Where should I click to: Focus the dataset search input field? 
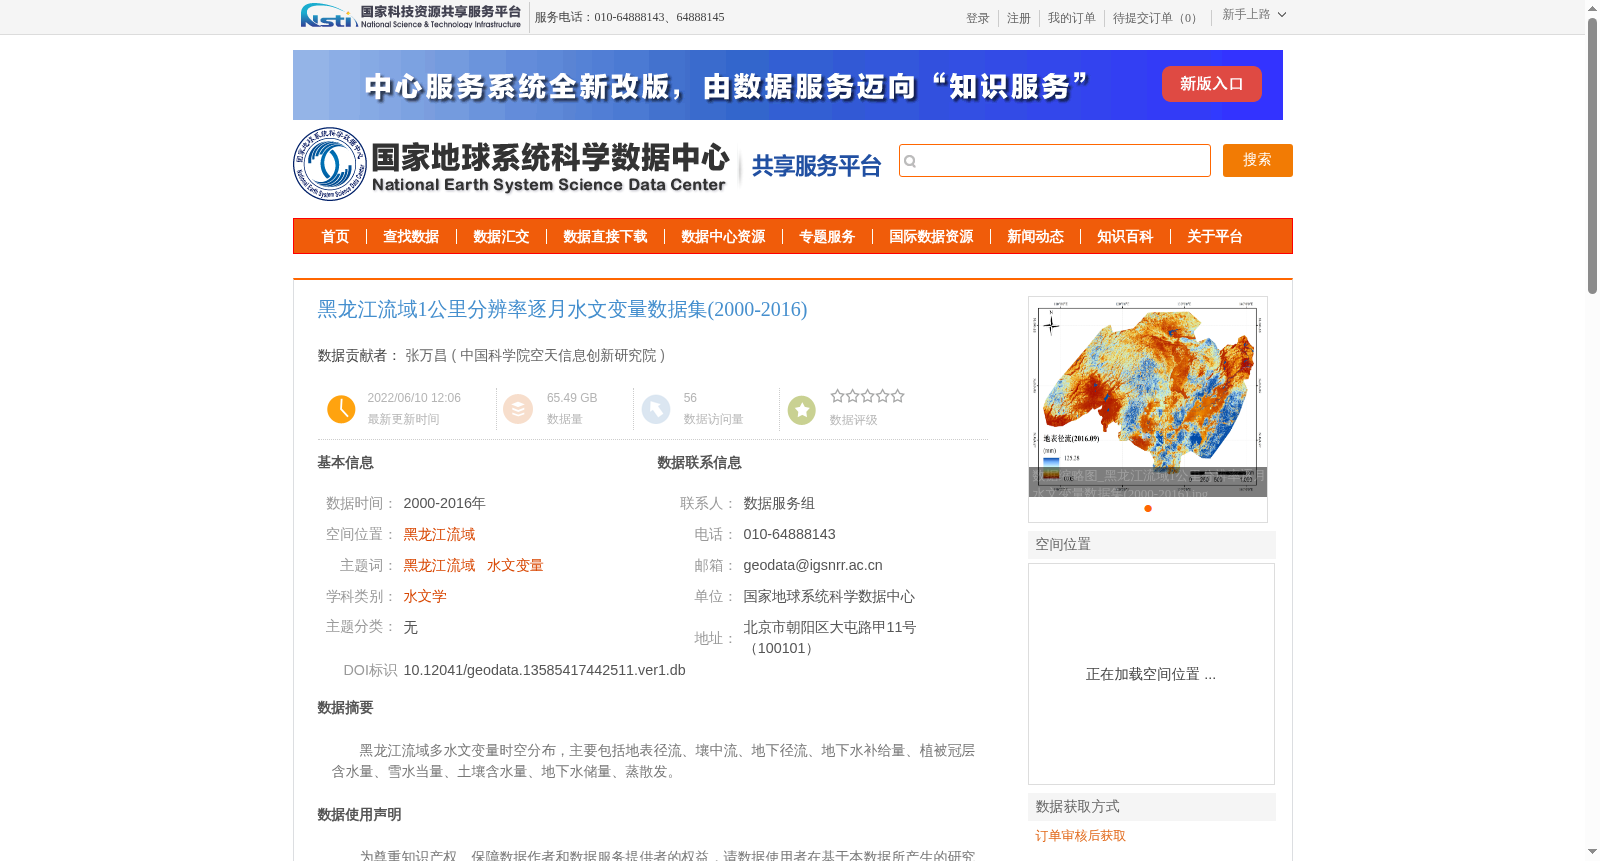coord(1054,160)
